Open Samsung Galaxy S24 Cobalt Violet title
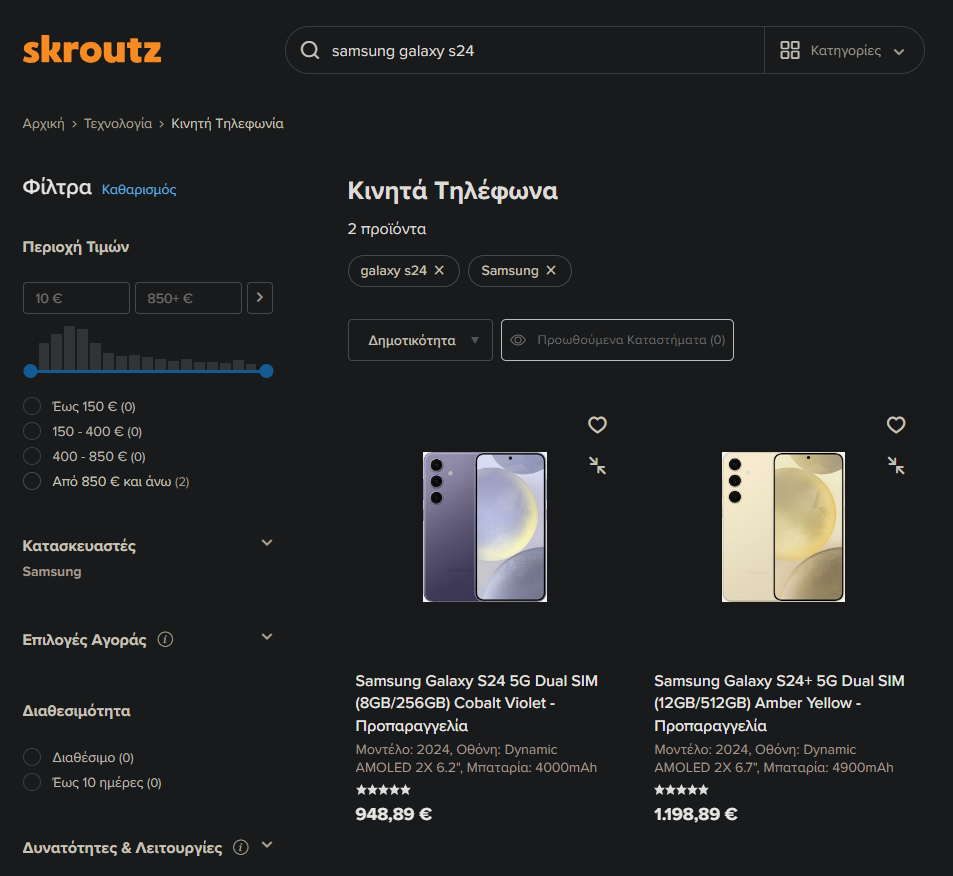The image size is (953, 876). (x=476, y=703)
